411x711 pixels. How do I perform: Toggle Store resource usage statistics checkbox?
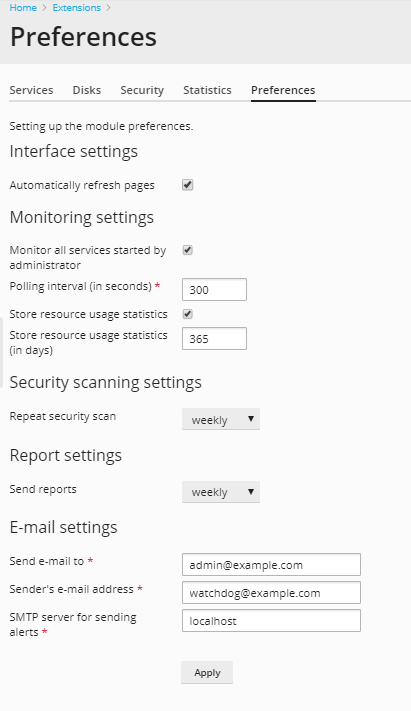click(188, 314)
